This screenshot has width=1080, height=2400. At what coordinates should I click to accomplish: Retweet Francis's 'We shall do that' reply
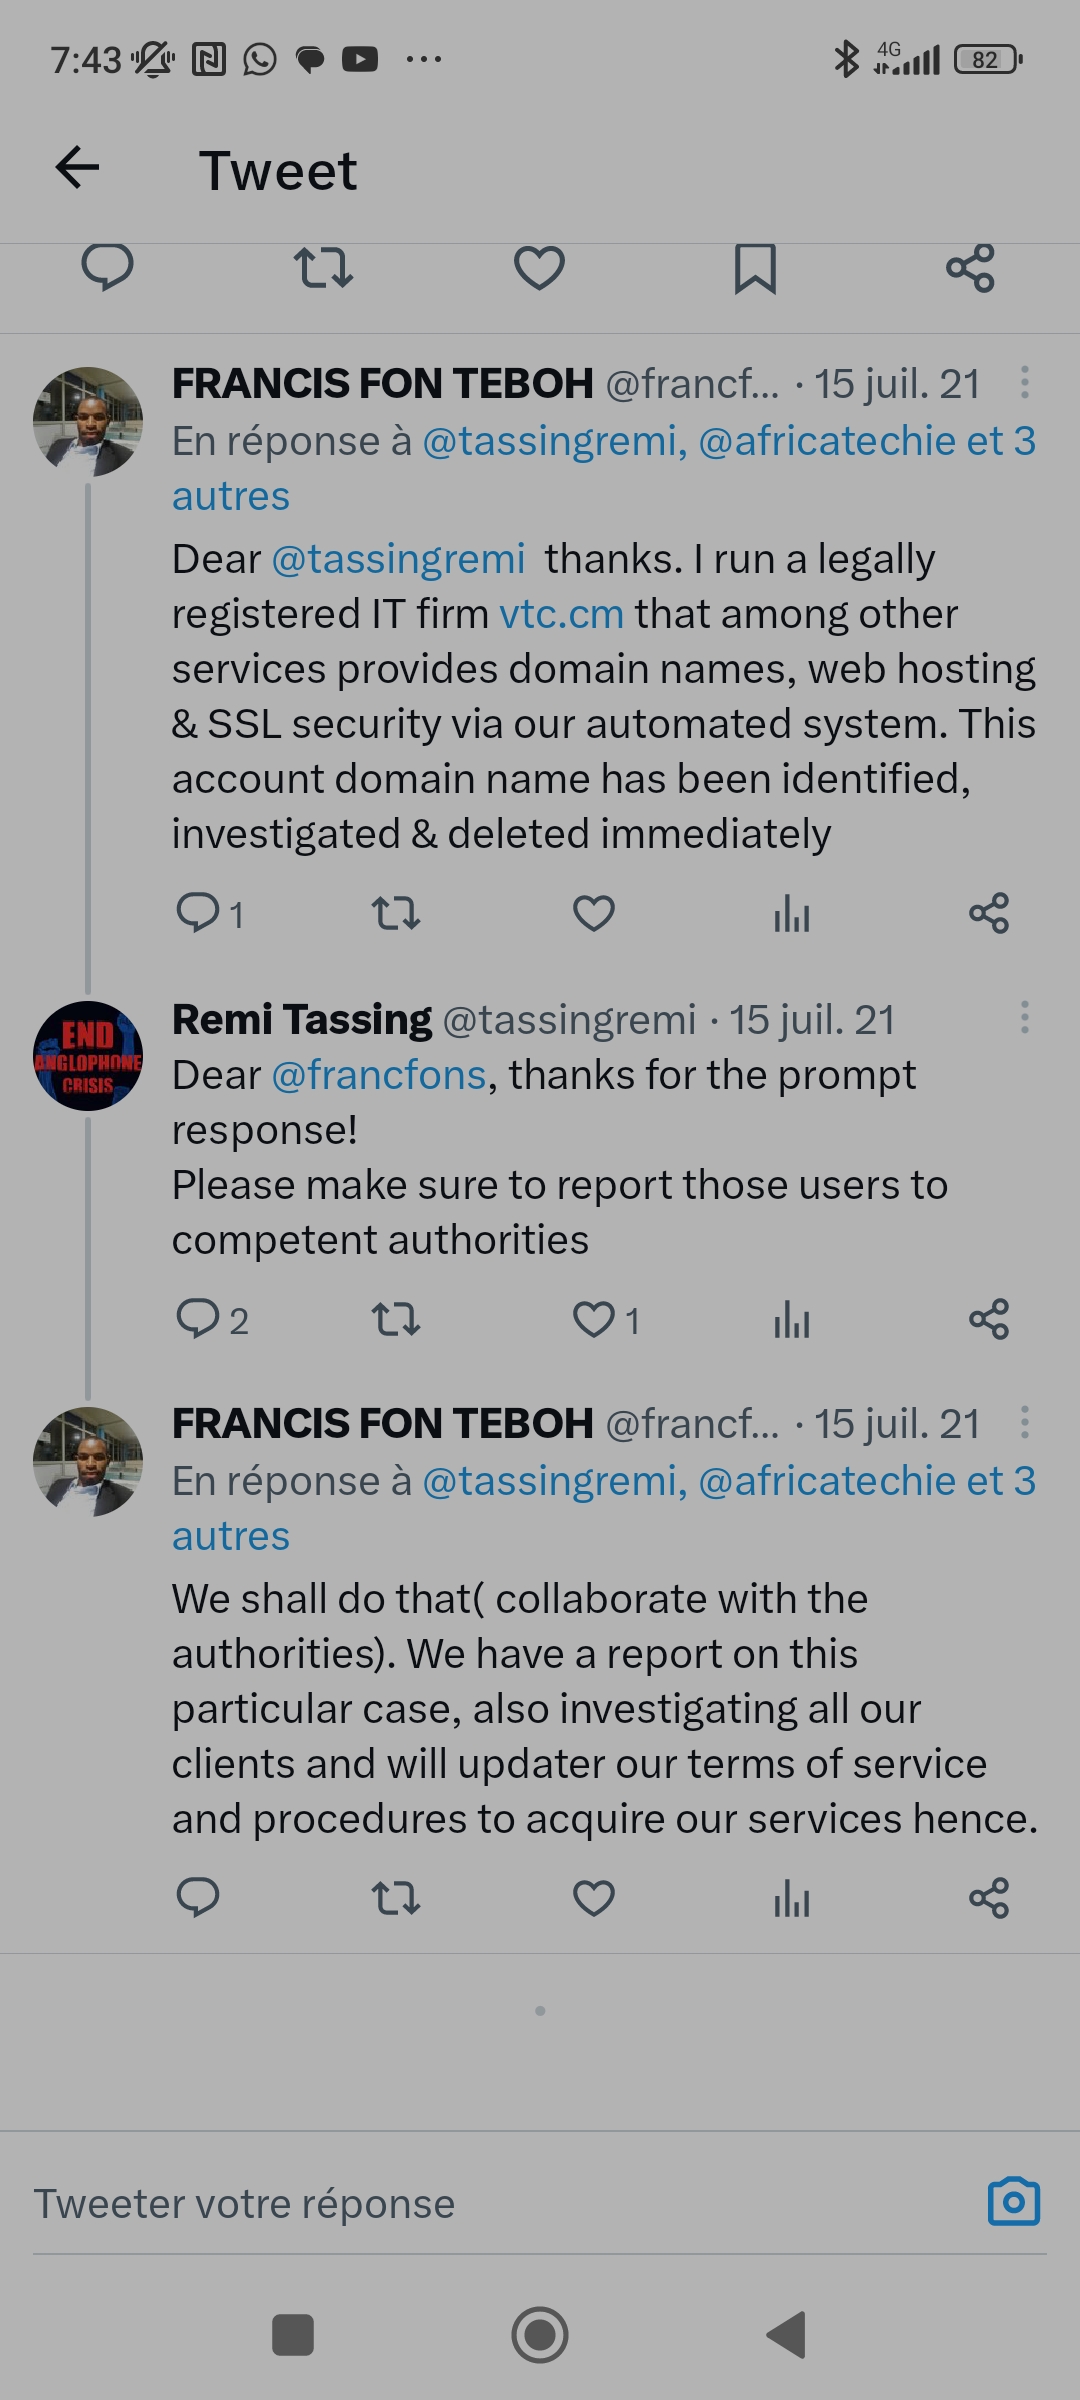(x=396, y=1898)
